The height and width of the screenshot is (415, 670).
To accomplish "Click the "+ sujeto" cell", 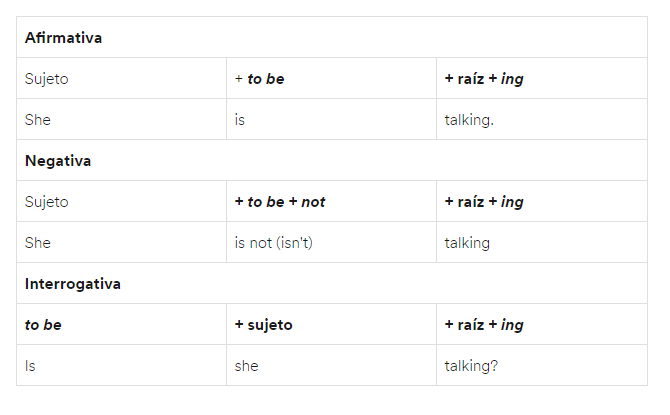I will click(264, 325).
